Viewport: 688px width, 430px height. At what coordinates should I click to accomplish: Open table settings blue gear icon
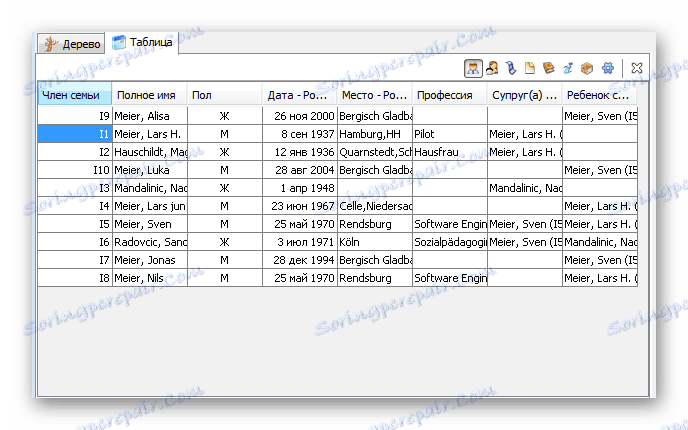[608, 68]
